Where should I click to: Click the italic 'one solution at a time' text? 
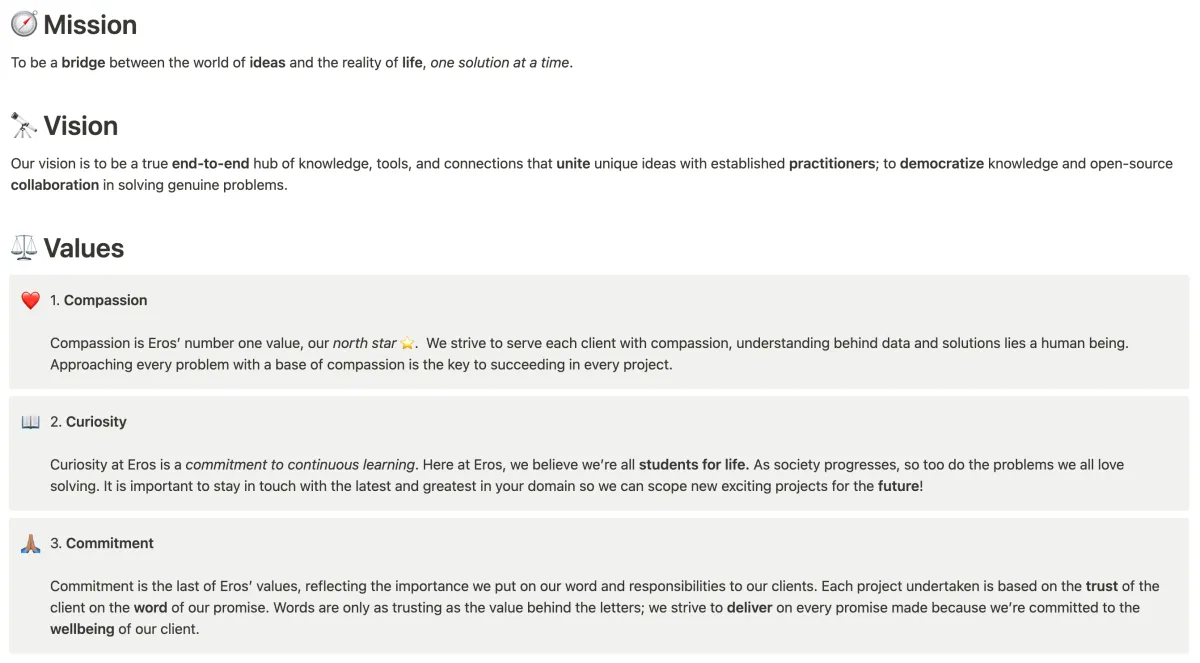pos(500,63)
